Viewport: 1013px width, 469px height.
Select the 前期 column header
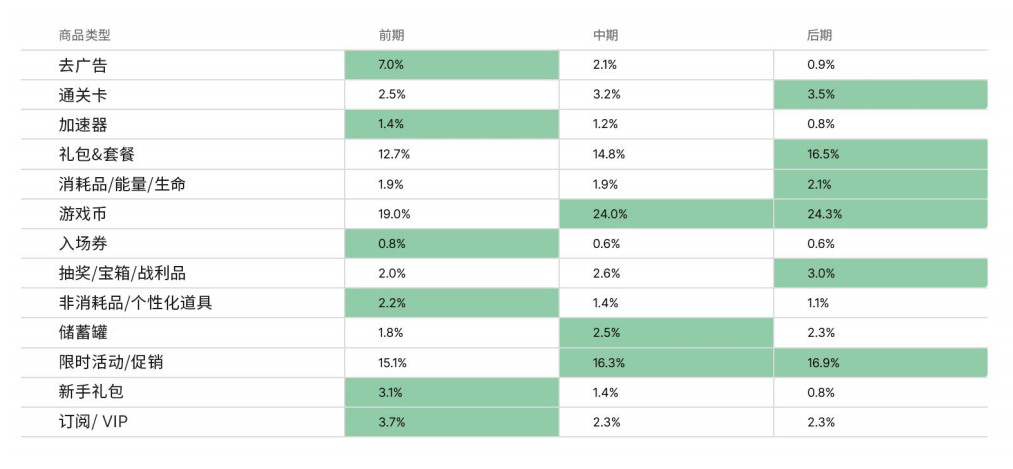coord(392,36)
